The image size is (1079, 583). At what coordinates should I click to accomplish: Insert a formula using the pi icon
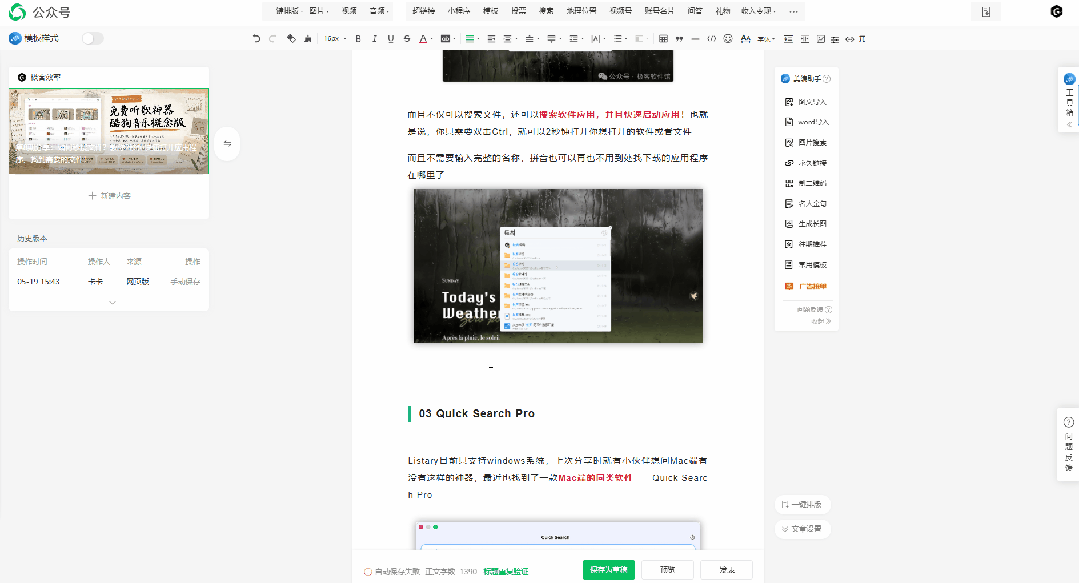[862, 39]
